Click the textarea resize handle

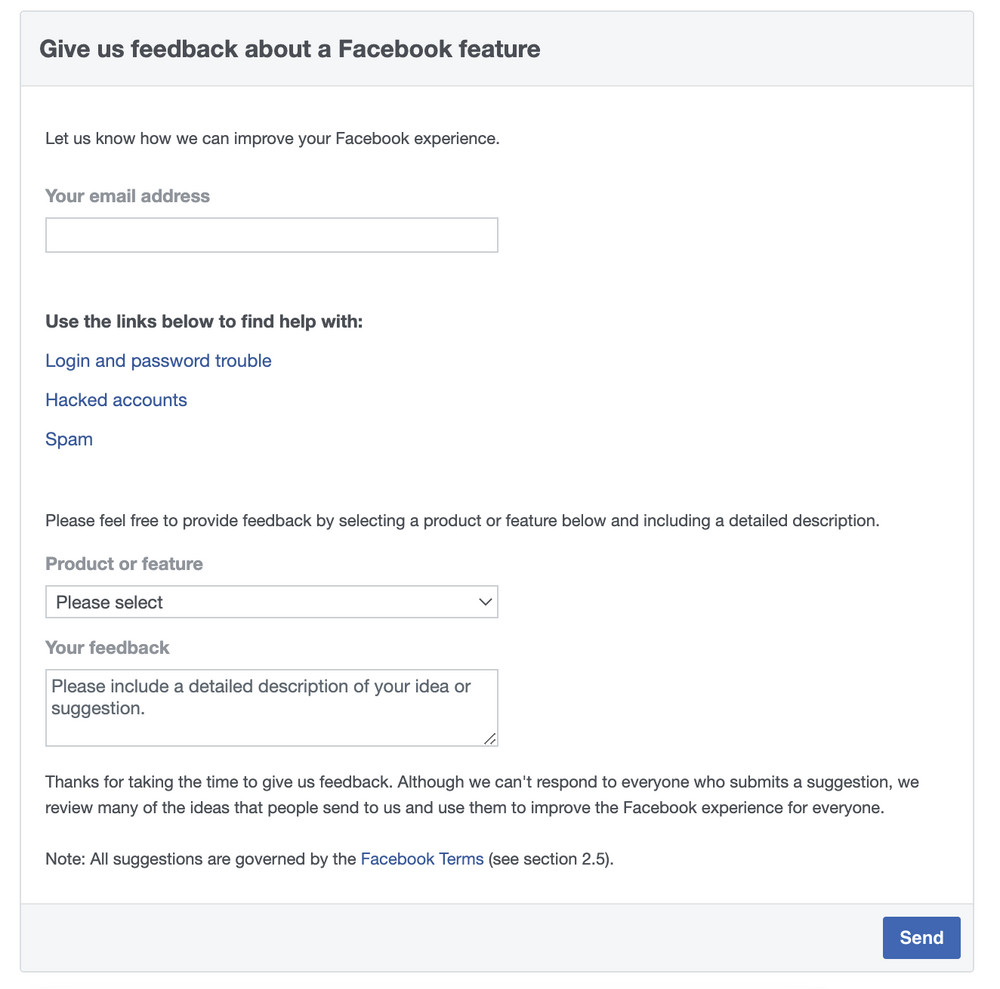490,740
